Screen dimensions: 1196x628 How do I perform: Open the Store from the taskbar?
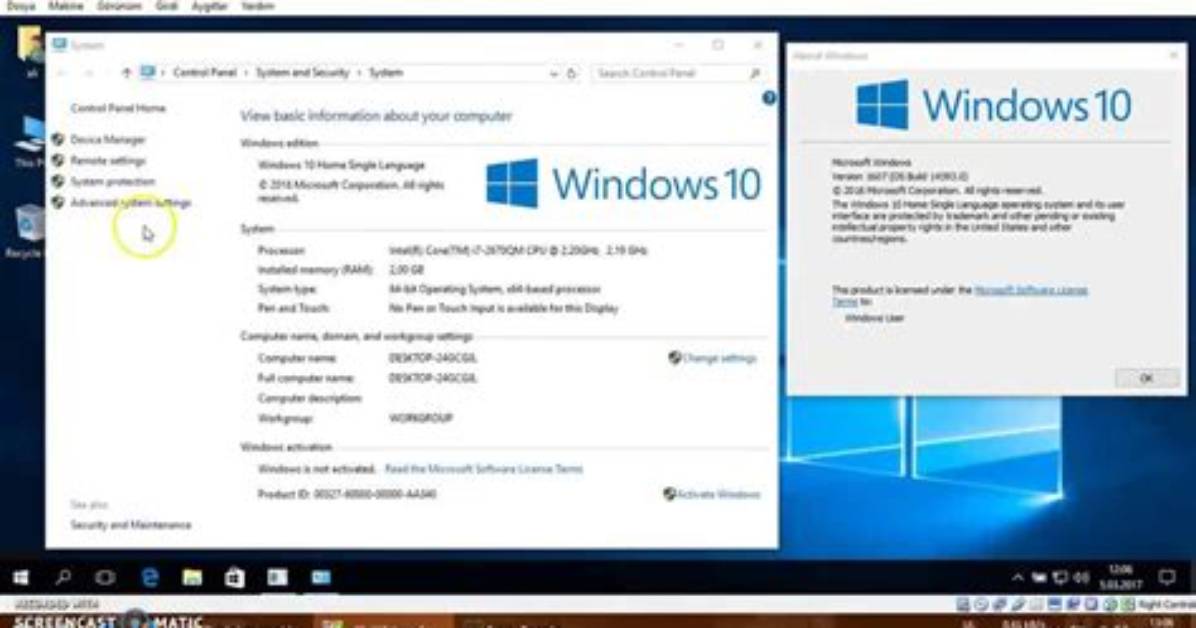(x=235, y=578)
